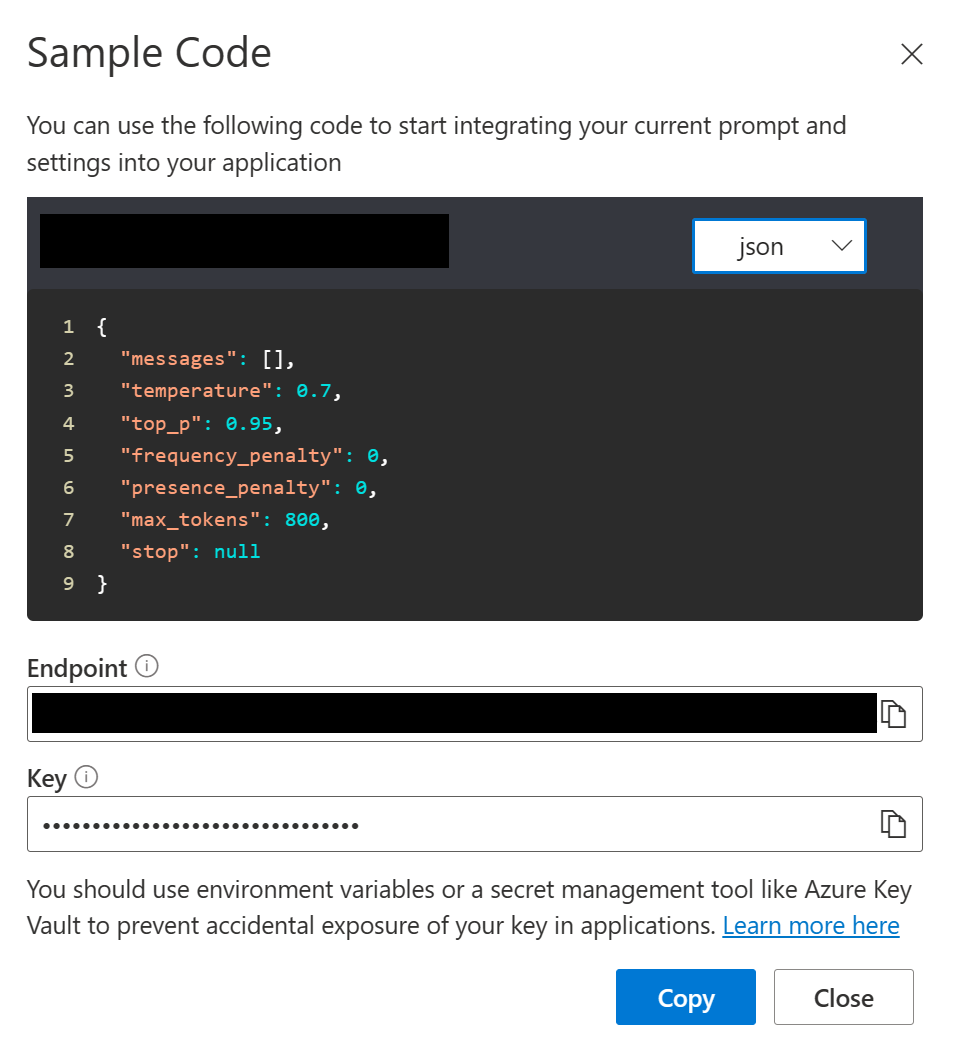Click the "stop": null code line
This screenshot has width=957, height=1043.
tap(190, 551)
